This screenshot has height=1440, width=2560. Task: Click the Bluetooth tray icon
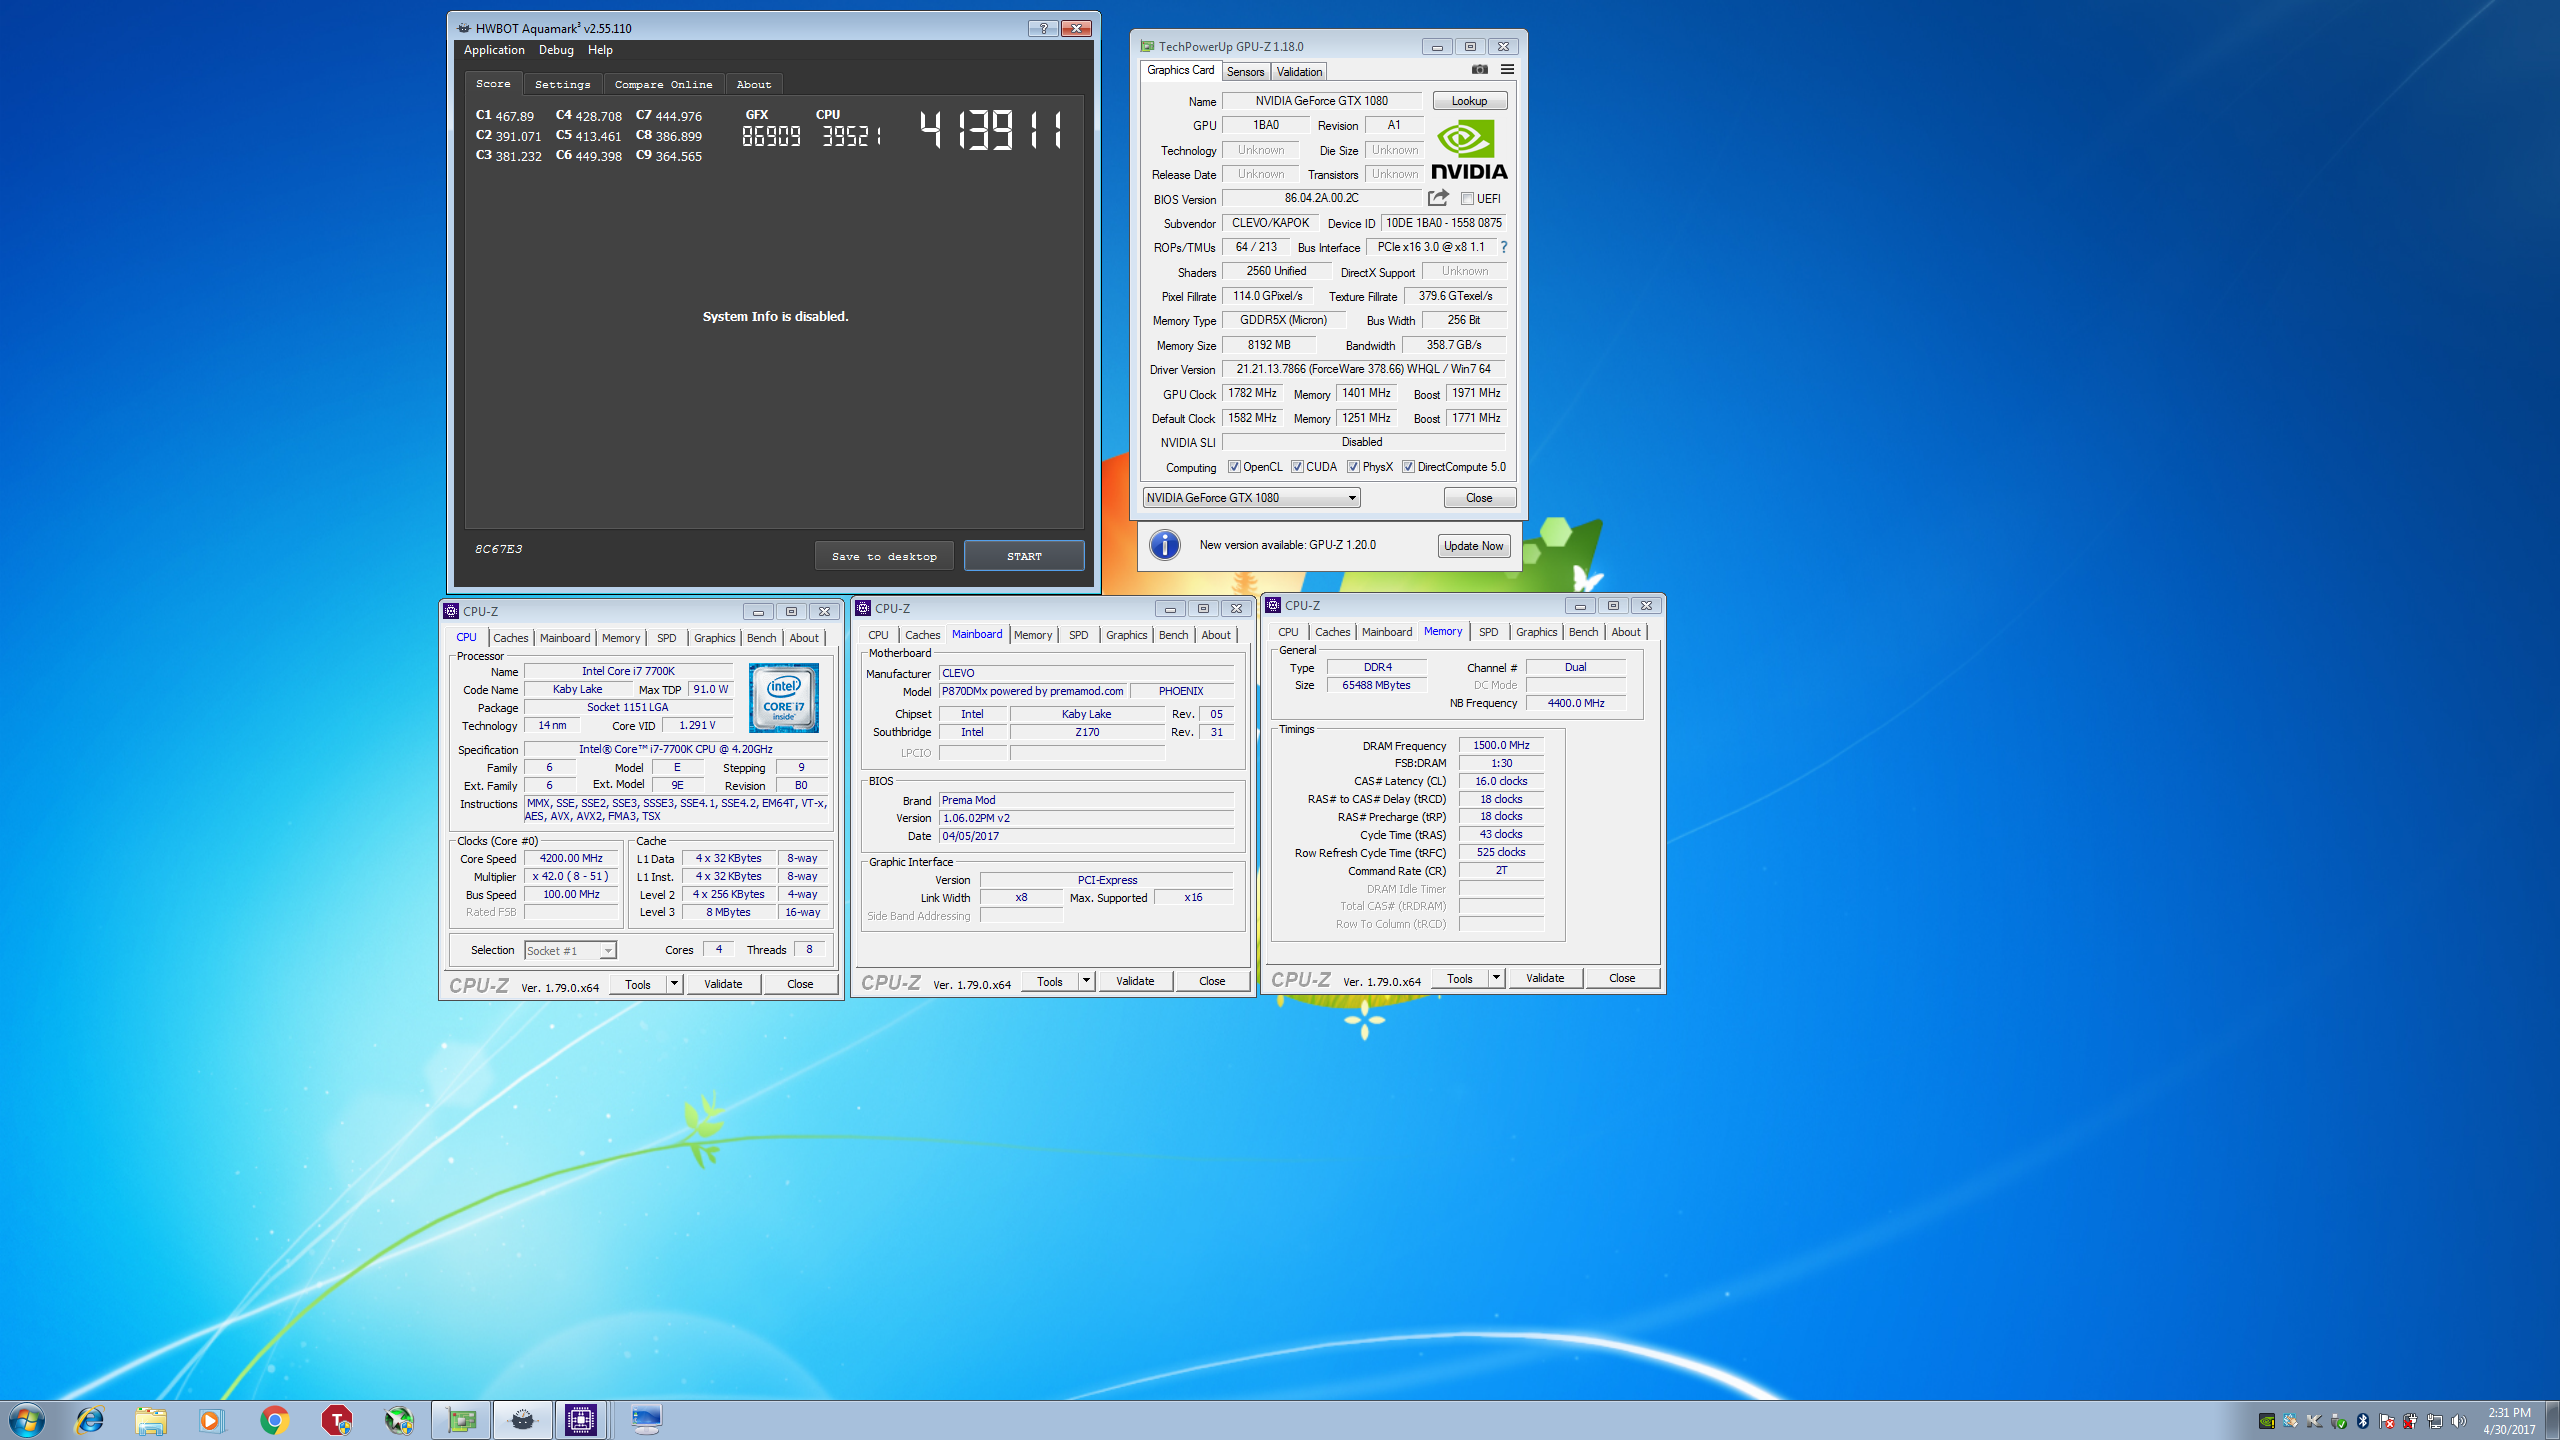click(x=2363, y=1421)
